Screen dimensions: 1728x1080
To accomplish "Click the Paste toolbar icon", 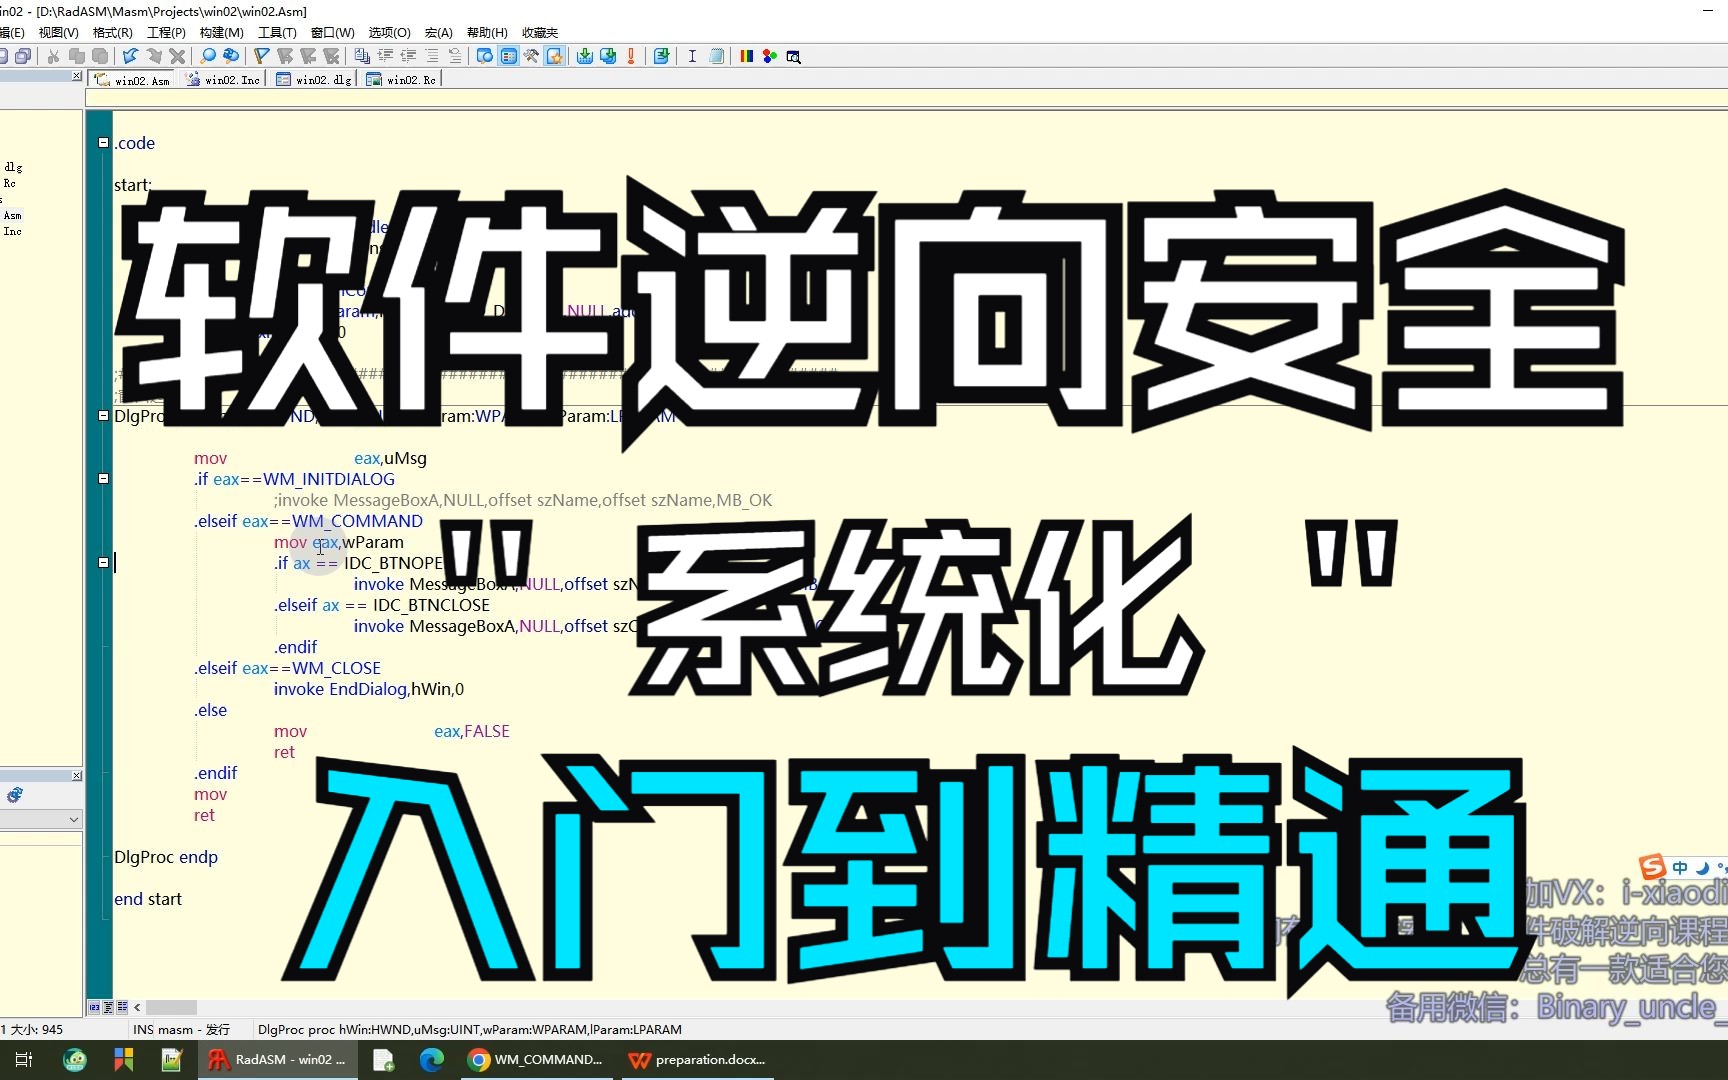I will 100,56.
